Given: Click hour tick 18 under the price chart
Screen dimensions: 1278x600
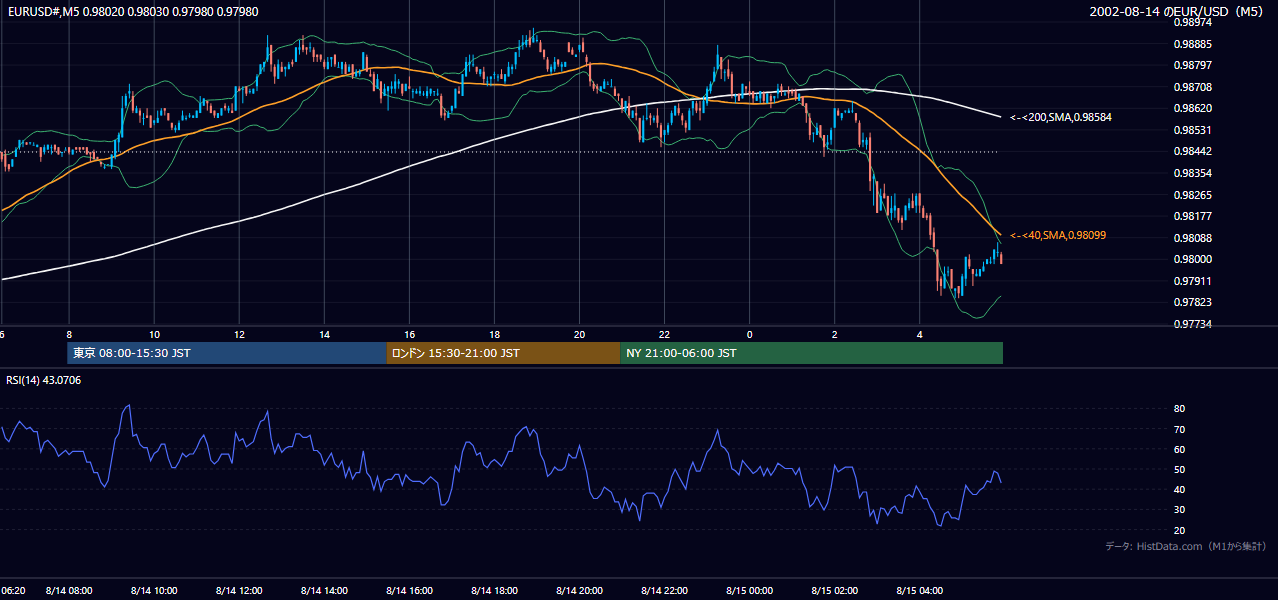Looking at the screenshot, I should point(494,334).
